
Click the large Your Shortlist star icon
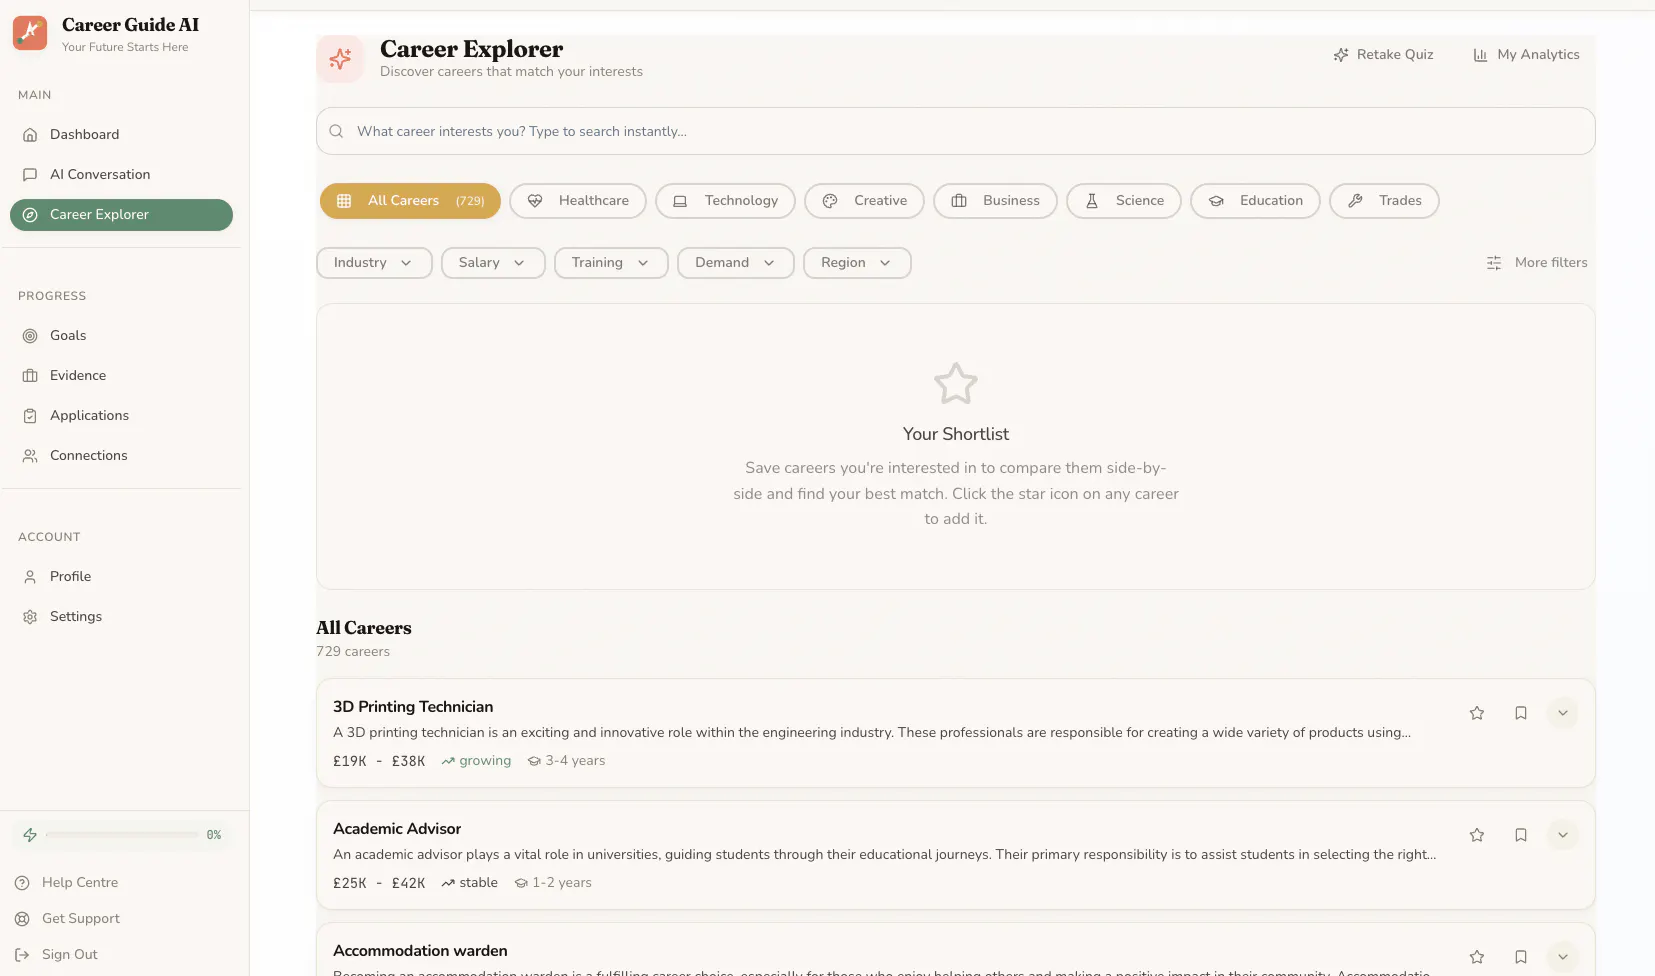click(956, 383)
